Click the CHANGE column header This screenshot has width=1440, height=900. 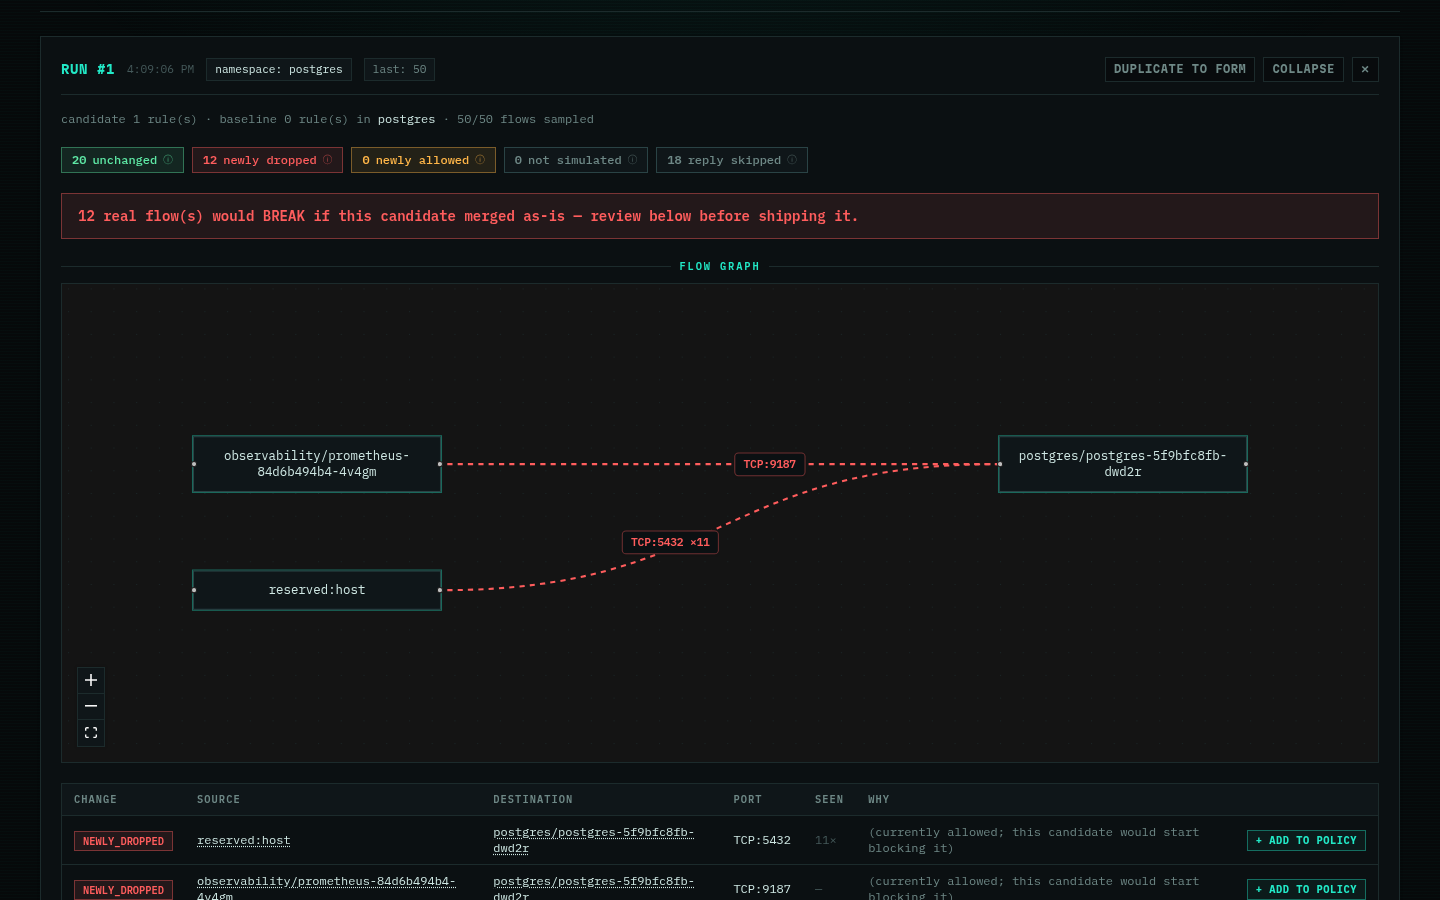point(95,800)
